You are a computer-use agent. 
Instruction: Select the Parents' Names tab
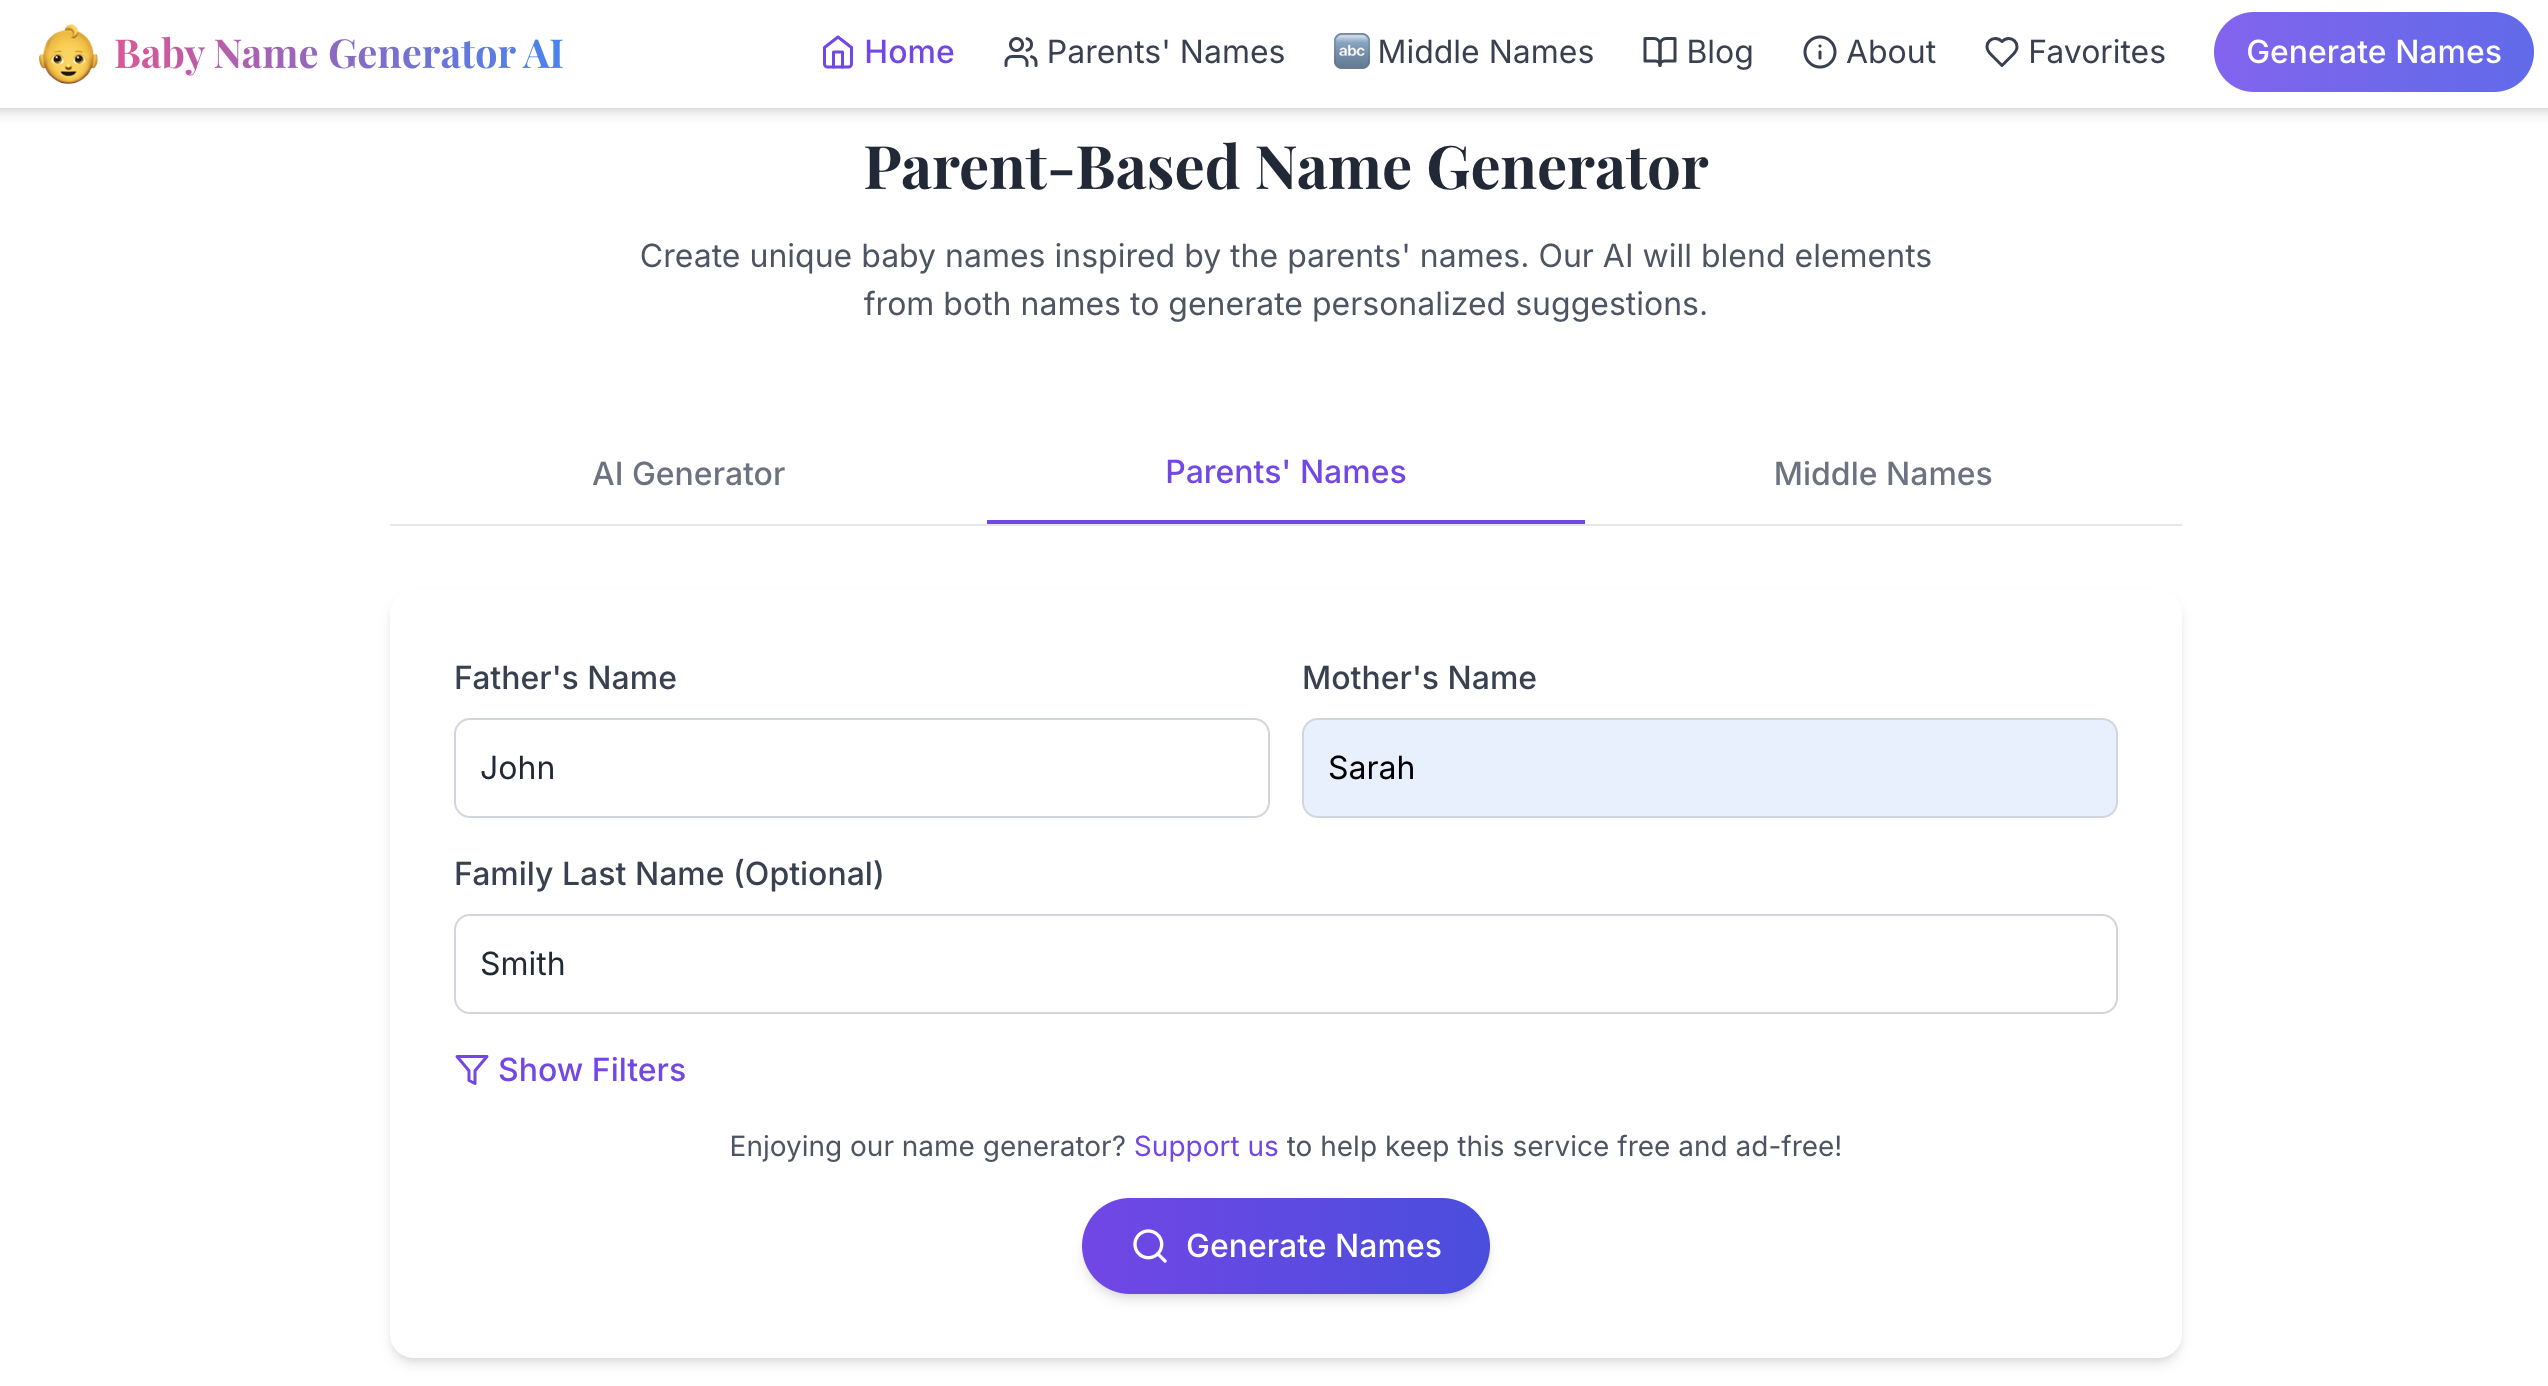tap(1286, 472)
